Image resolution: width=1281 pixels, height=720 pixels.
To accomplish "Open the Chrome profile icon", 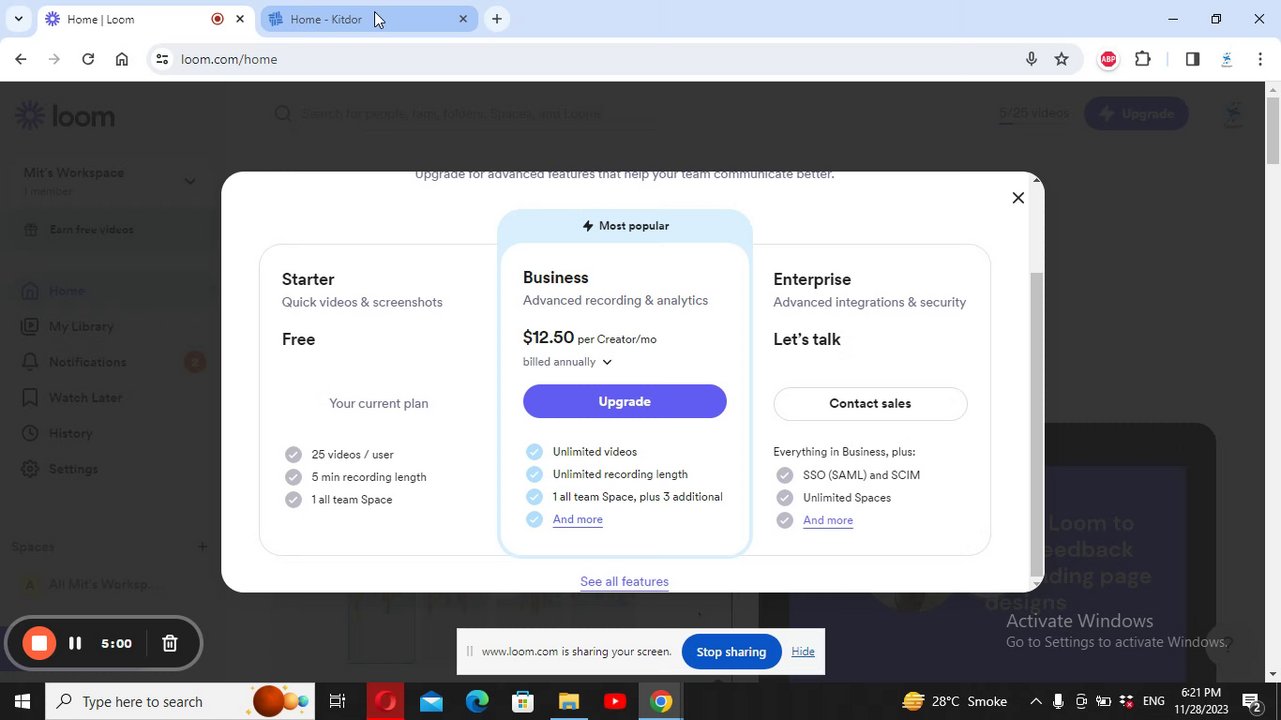I will pos(1226,59).
